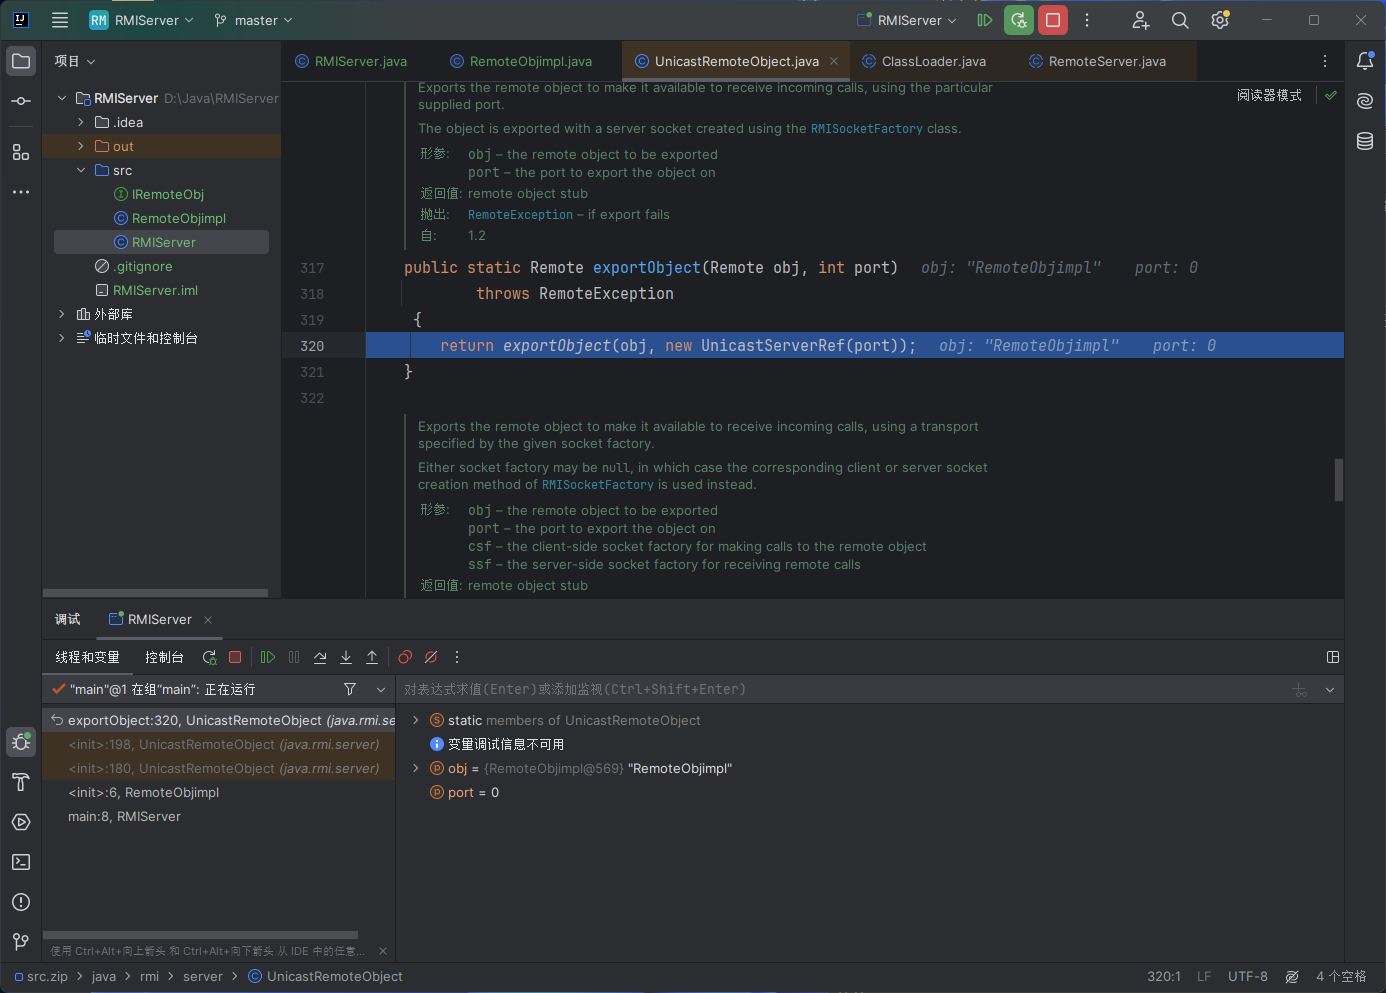Expand the obj variable node

416,768
